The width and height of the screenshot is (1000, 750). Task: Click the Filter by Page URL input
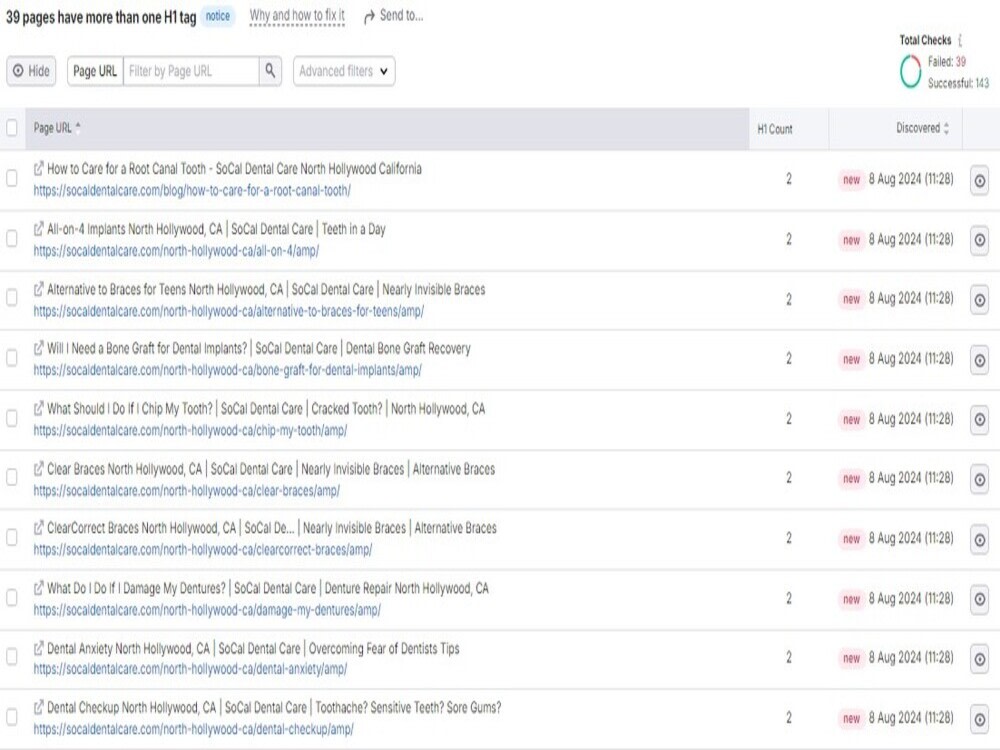[191, 71]
